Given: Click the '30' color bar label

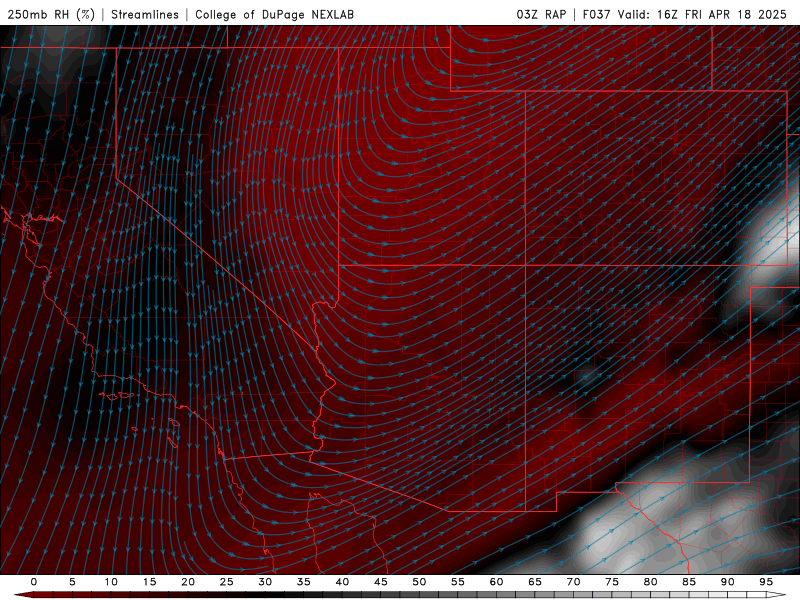Looking at the screenshot, I should 265,582.
